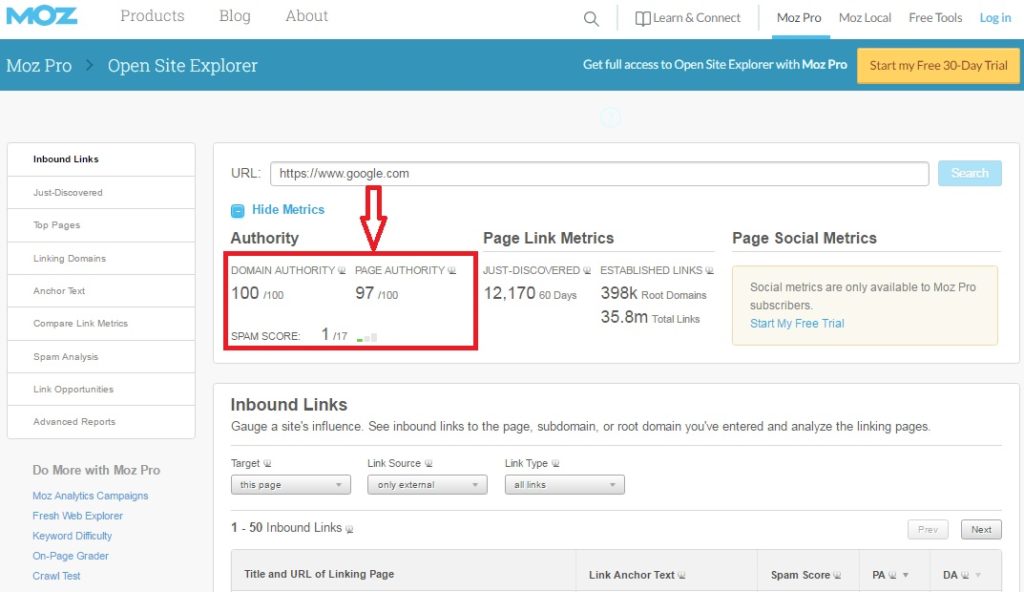Select Inbound Links in the sidebar

pyautogui.click(x=101, y=159)
